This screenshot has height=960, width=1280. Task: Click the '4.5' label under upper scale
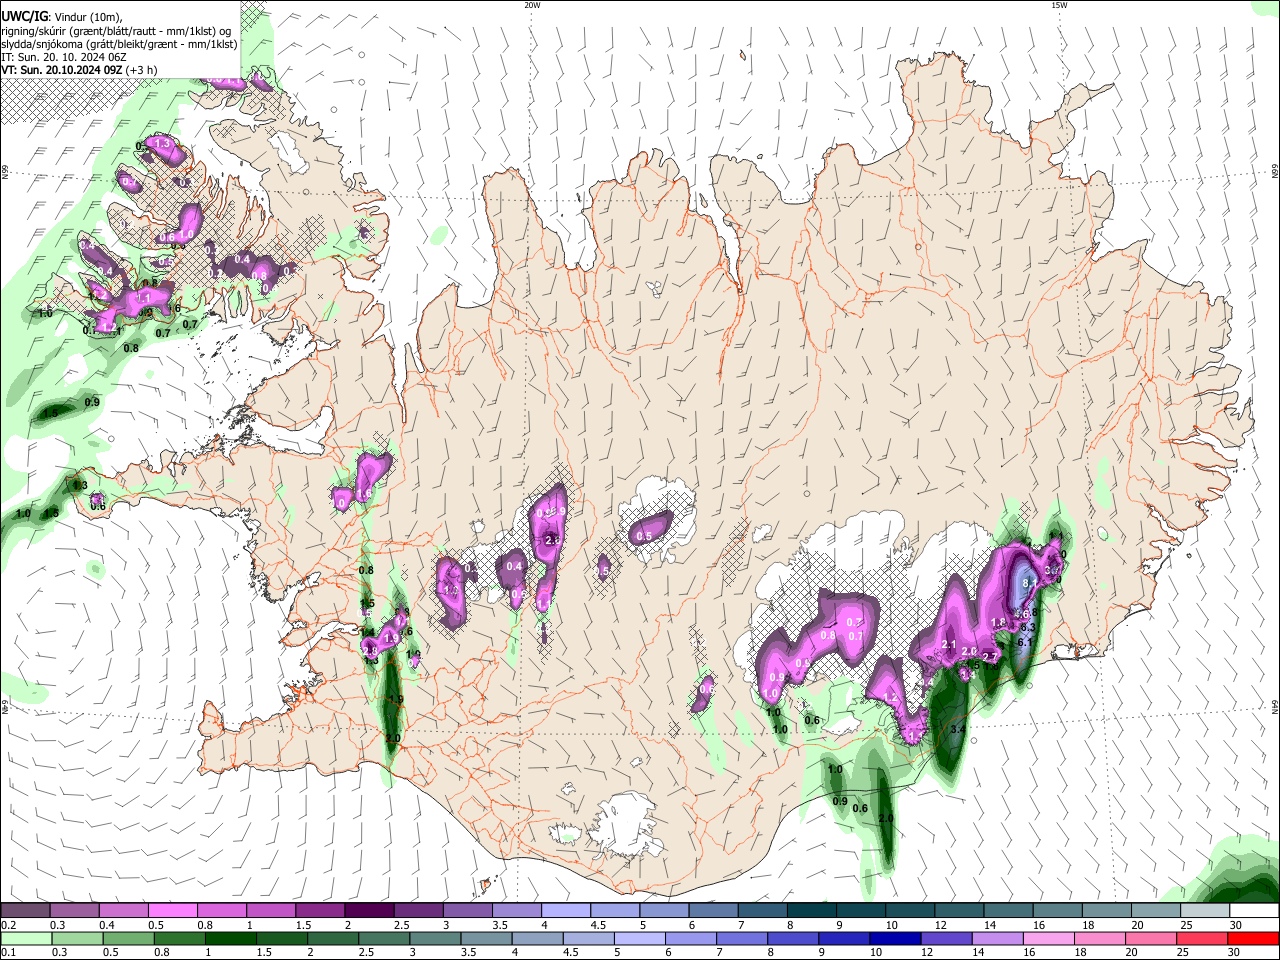[x=598, y=925]
